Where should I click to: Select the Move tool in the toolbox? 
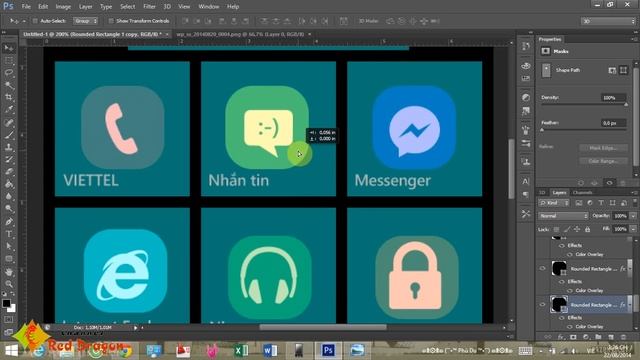(x=9, y=48)
